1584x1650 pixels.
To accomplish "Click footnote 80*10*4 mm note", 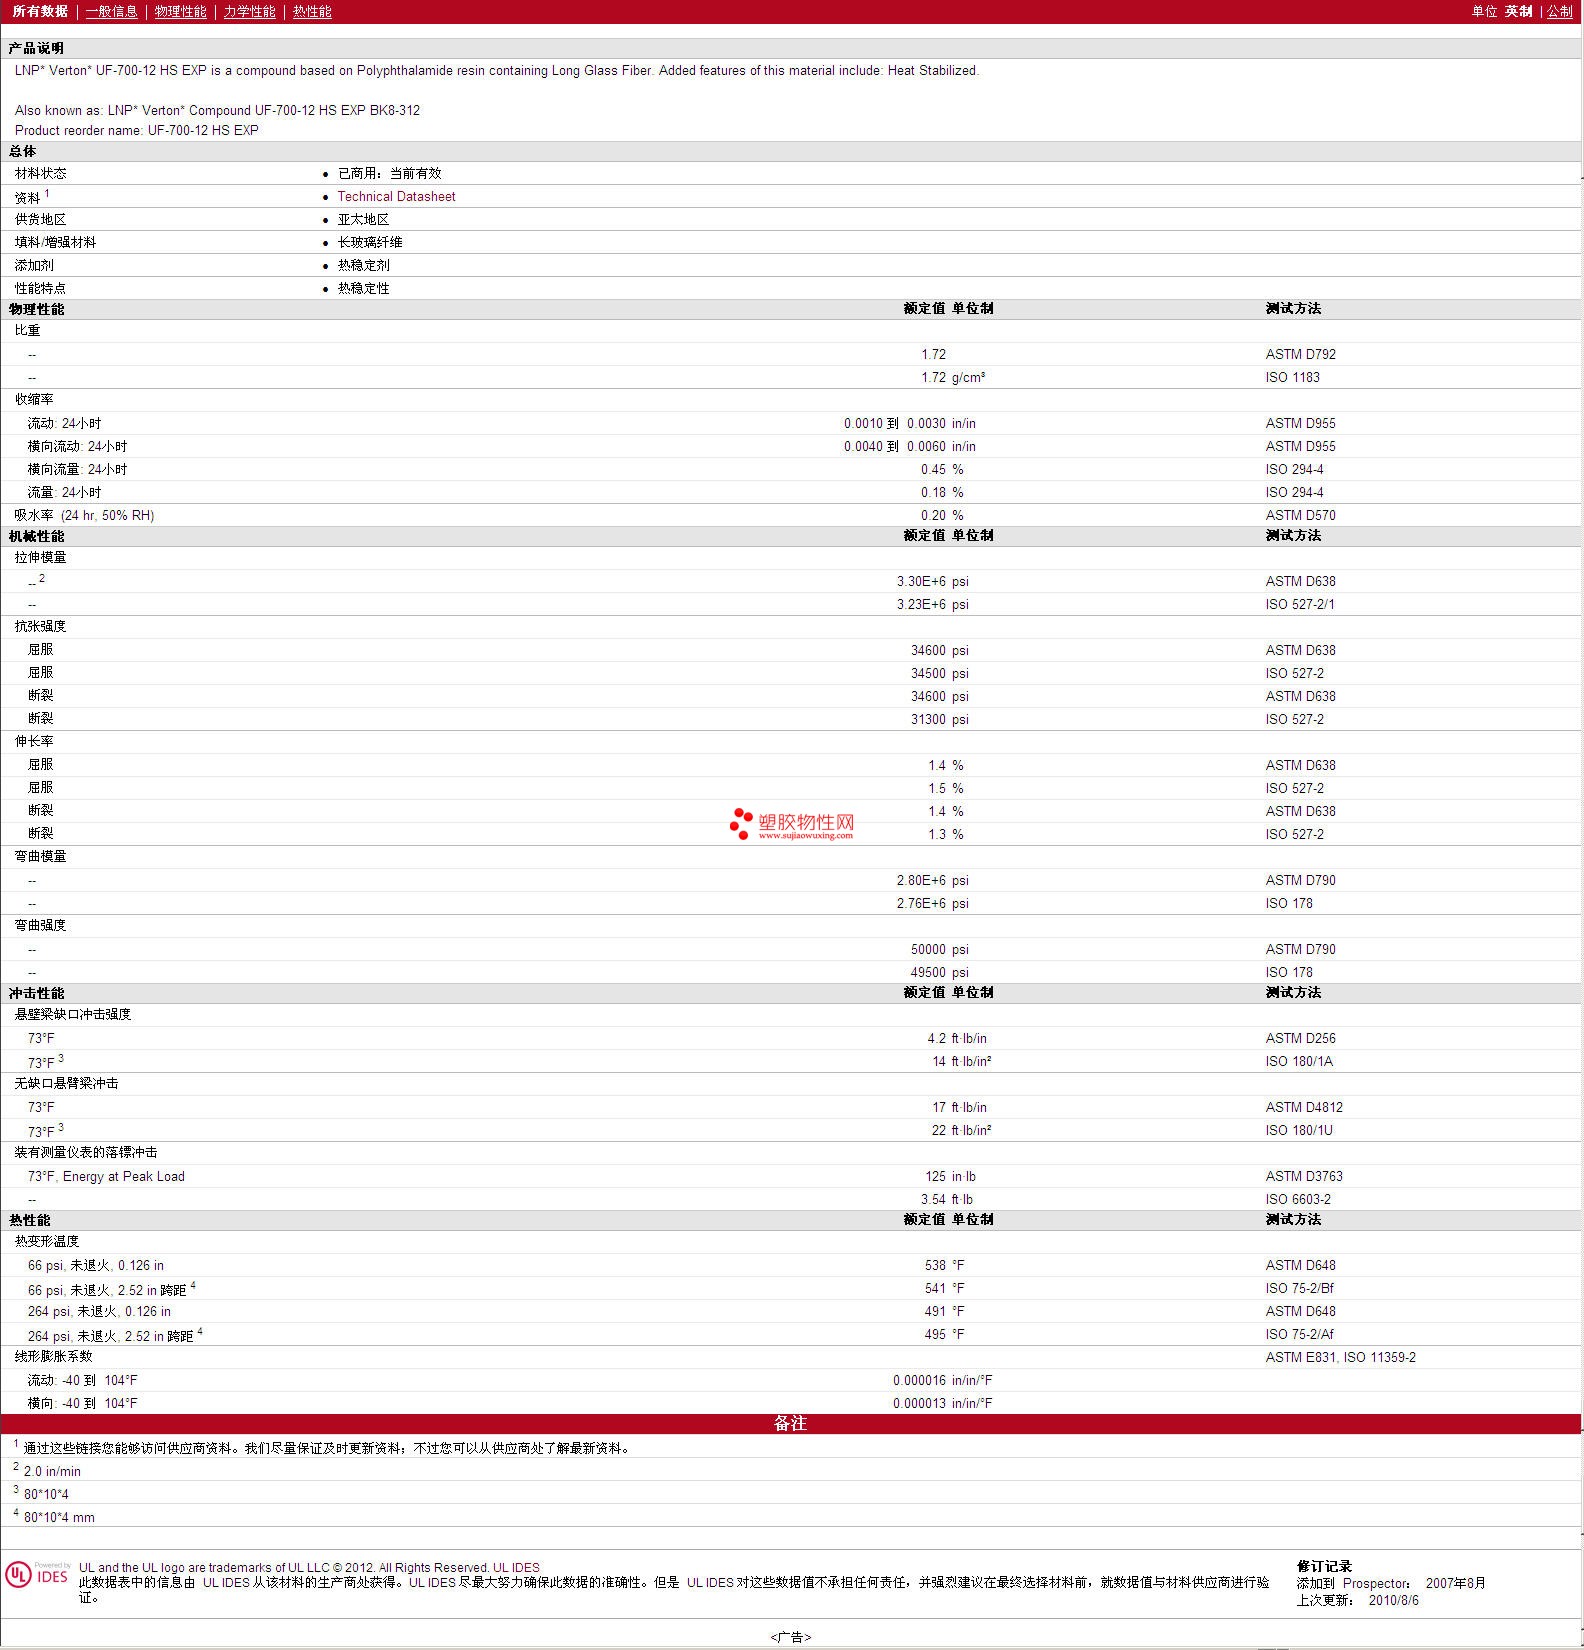I will (59, 1517).
